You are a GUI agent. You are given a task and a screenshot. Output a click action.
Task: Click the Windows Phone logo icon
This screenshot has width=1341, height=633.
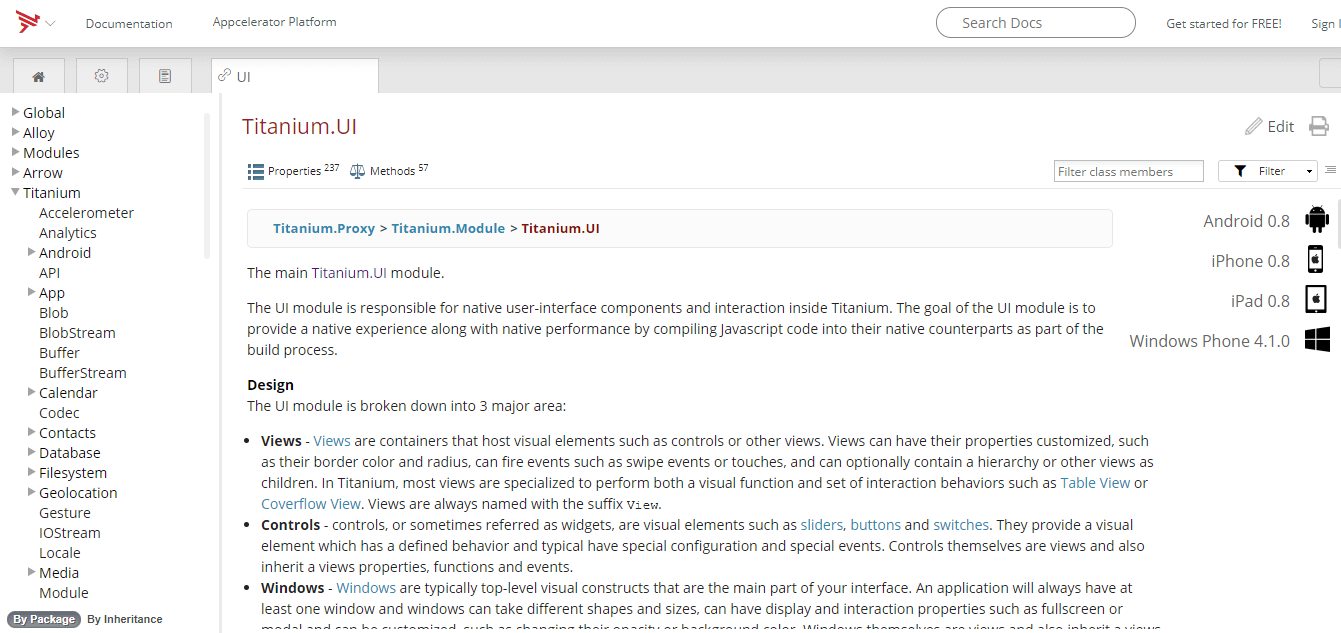pyautogui.click(x=1317, y=340)
